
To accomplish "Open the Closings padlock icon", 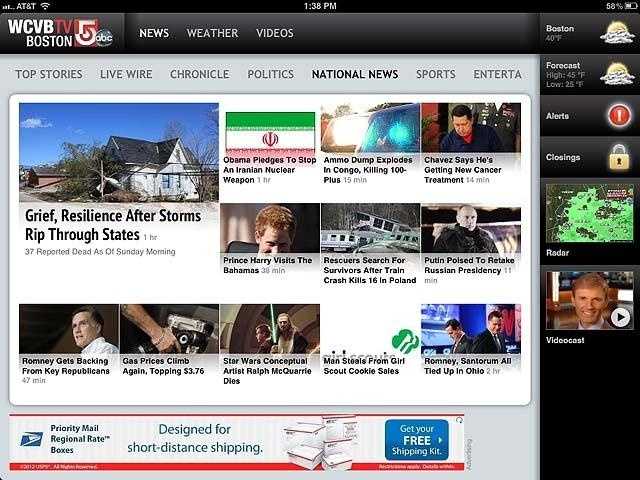I will [x=618, y=157].
